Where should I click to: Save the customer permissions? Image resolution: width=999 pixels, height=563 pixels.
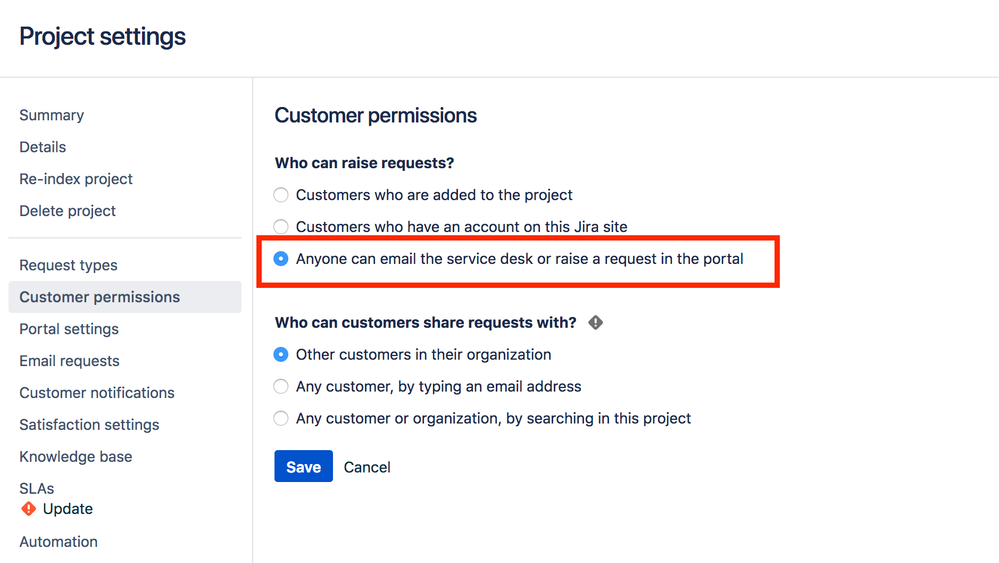303,466
